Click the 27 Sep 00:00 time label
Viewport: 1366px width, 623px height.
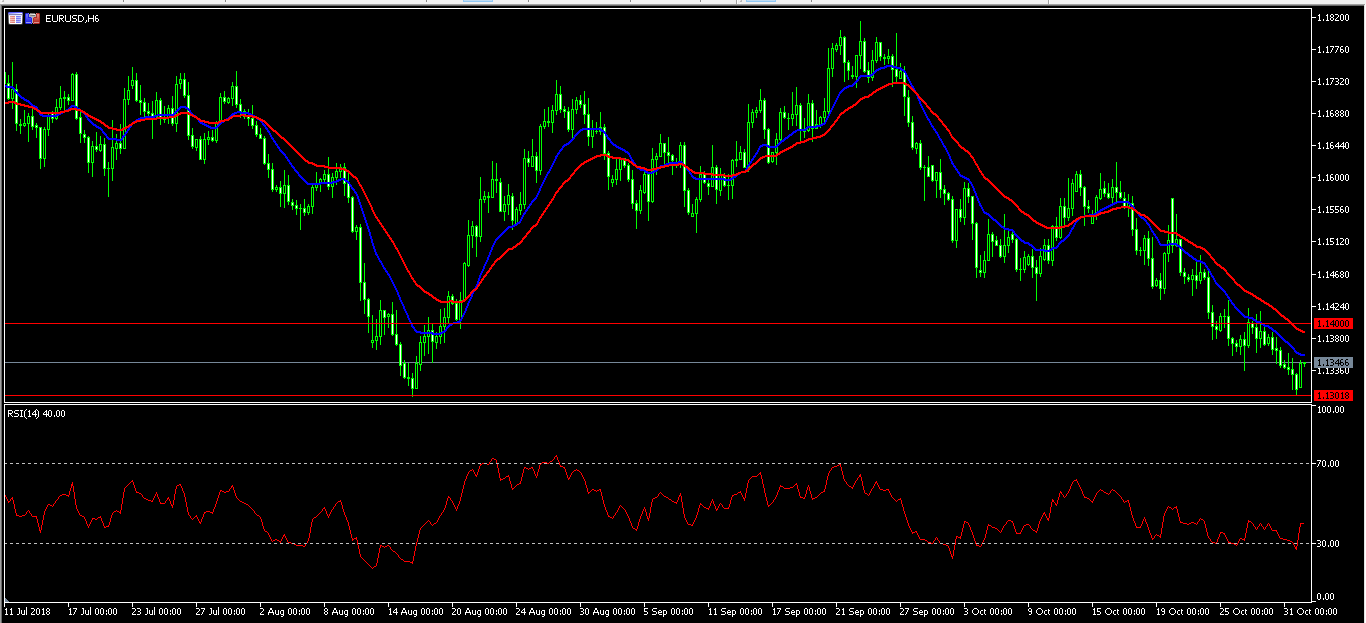pyautogui.click(x=925, y=610)
